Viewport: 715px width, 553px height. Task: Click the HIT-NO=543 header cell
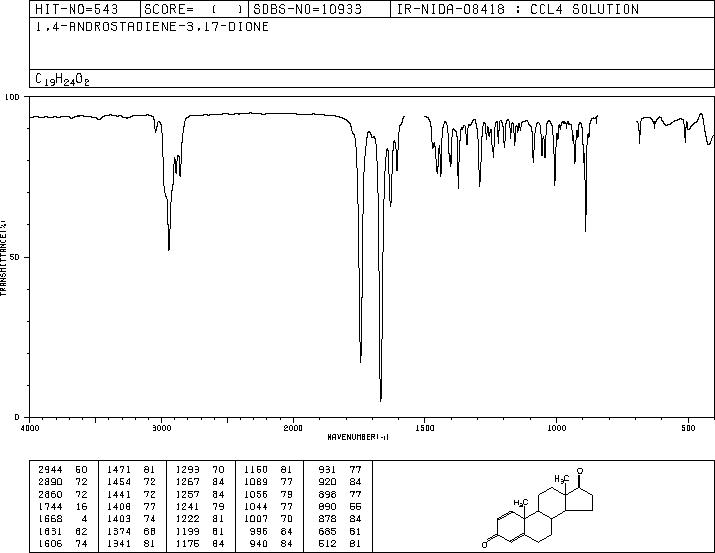[x=85, y=9]
